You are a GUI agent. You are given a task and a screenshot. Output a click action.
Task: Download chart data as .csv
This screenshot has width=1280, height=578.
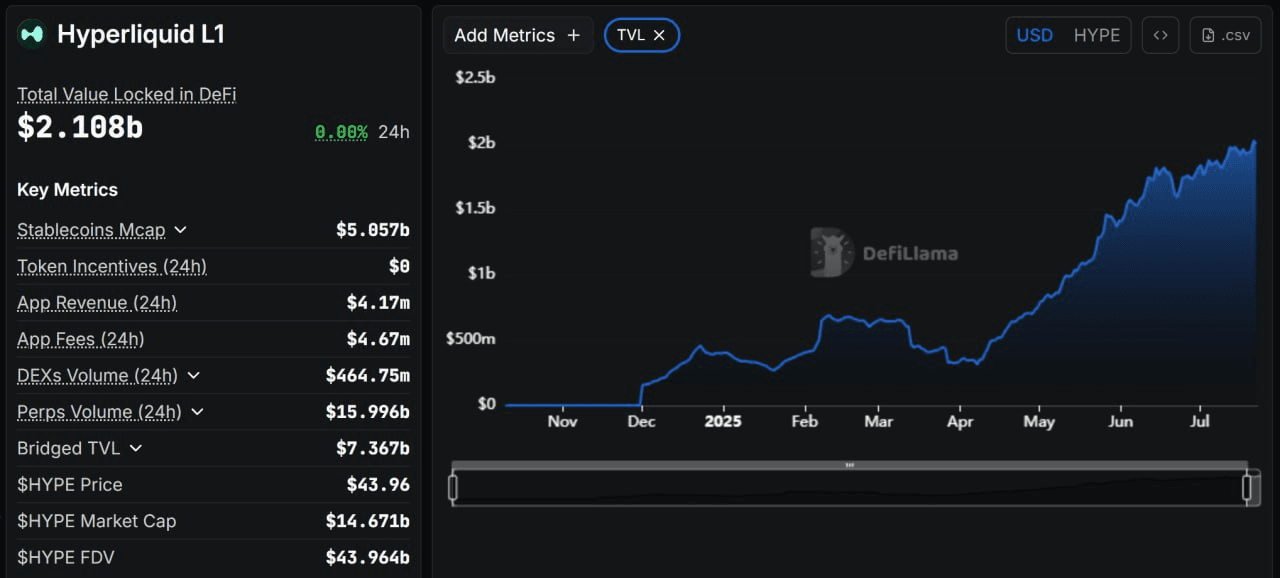pos(1225,35)
